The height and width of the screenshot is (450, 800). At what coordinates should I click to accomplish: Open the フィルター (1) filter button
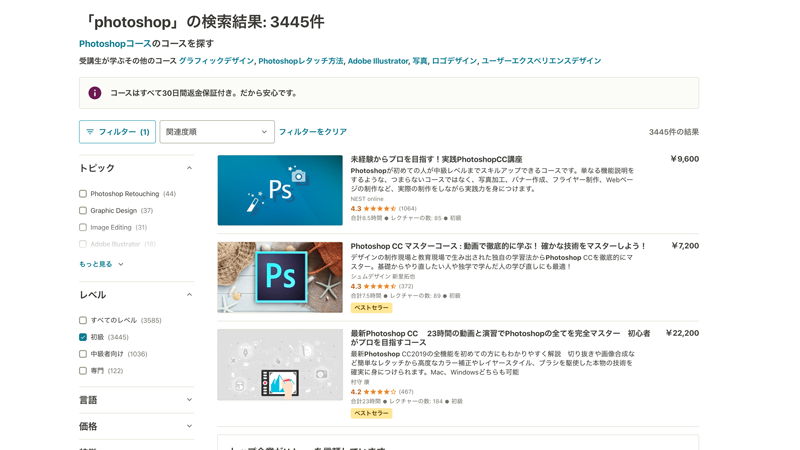pos(117,132)
